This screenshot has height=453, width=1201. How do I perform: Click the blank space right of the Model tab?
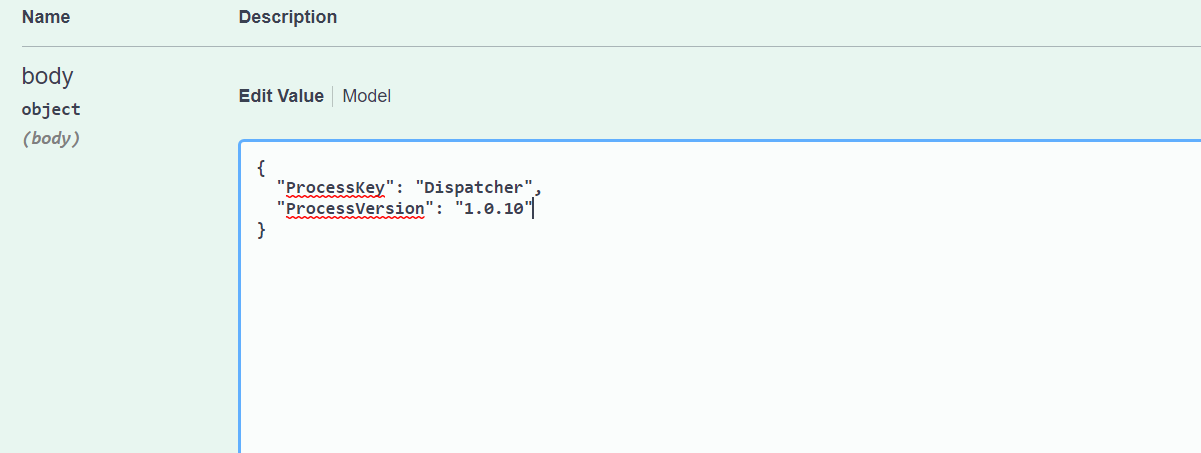pos(700,96)
